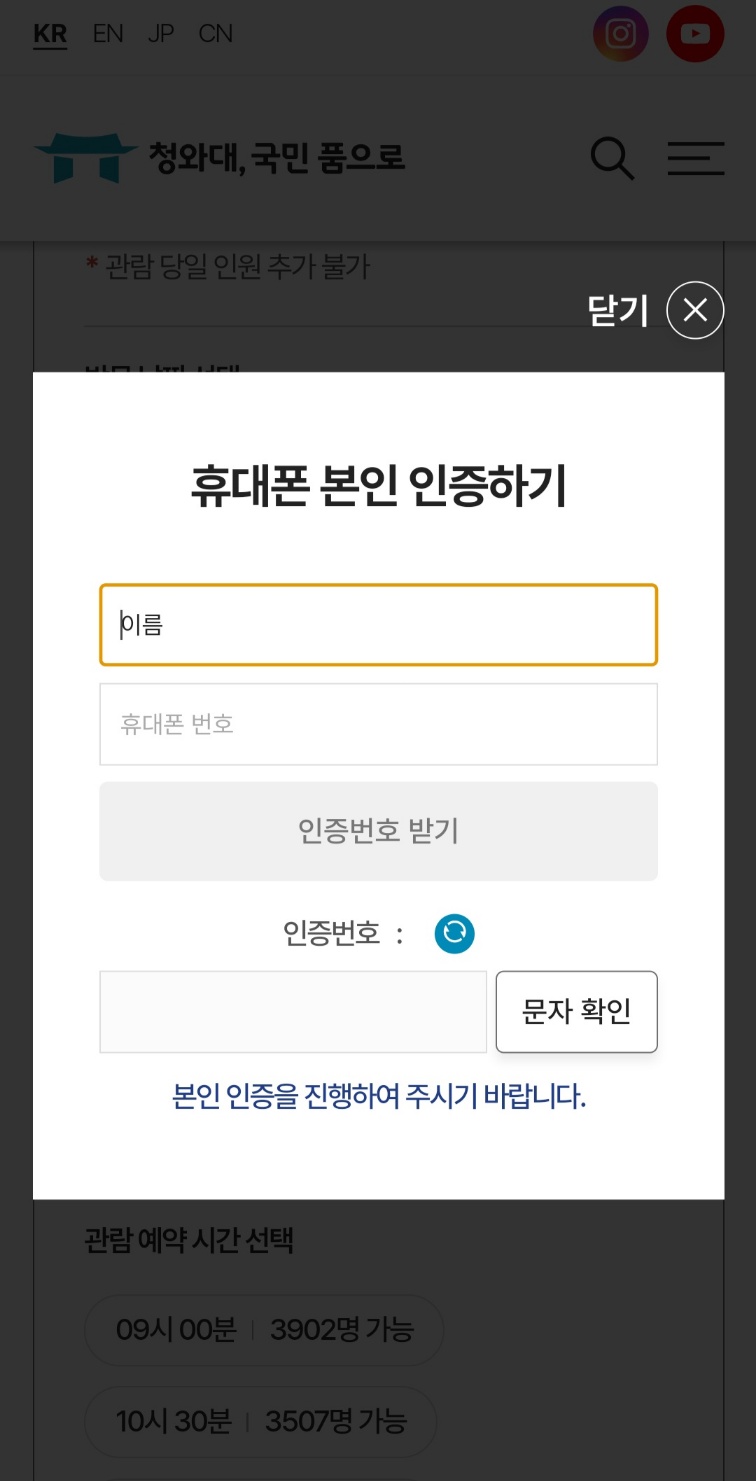Viewport: 756px width, 1481px height.
Task: Click the verification code entry box
Action: point(292,1011)
